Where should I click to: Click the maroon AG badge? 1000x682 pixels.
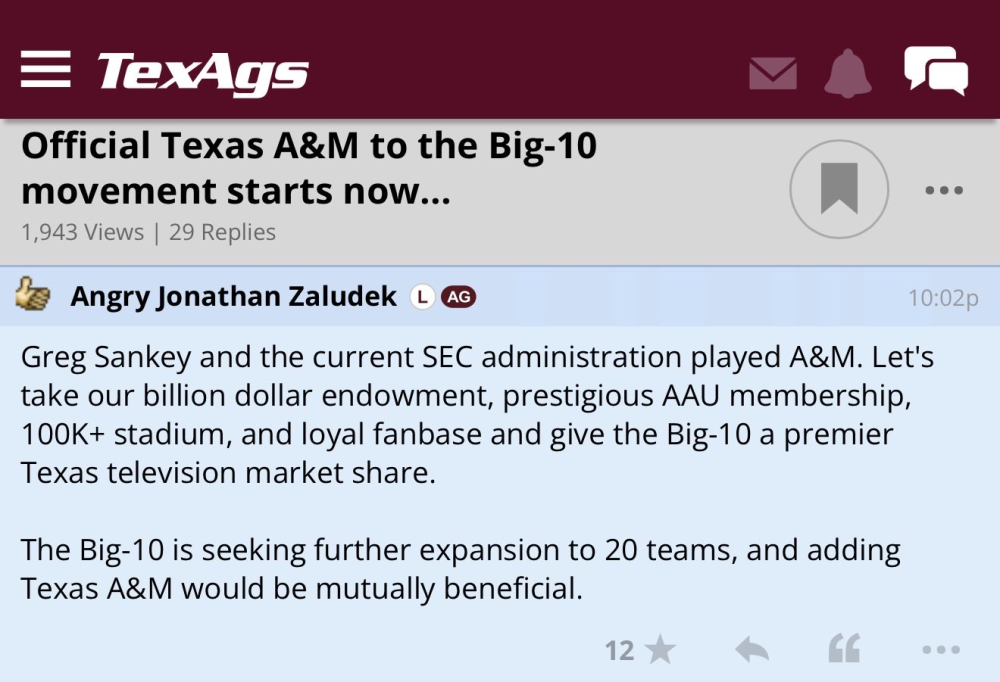click(458, 297)
